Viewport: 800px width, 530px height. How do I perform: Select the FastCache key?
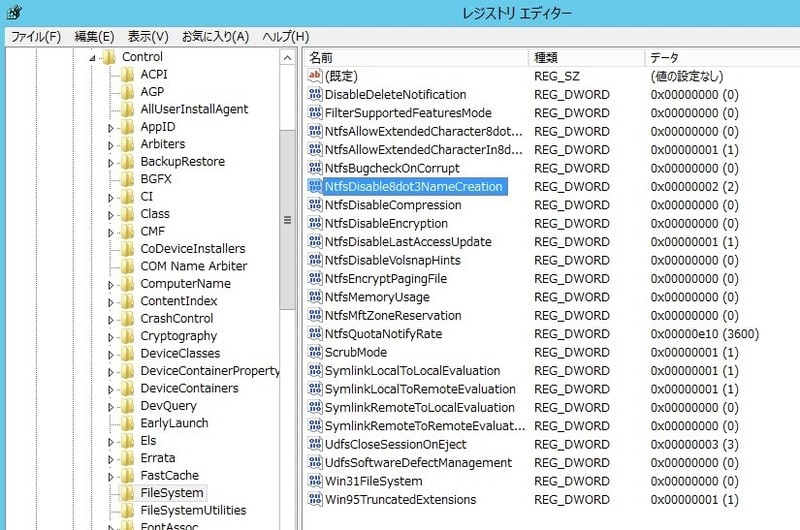tap(169, 475)
